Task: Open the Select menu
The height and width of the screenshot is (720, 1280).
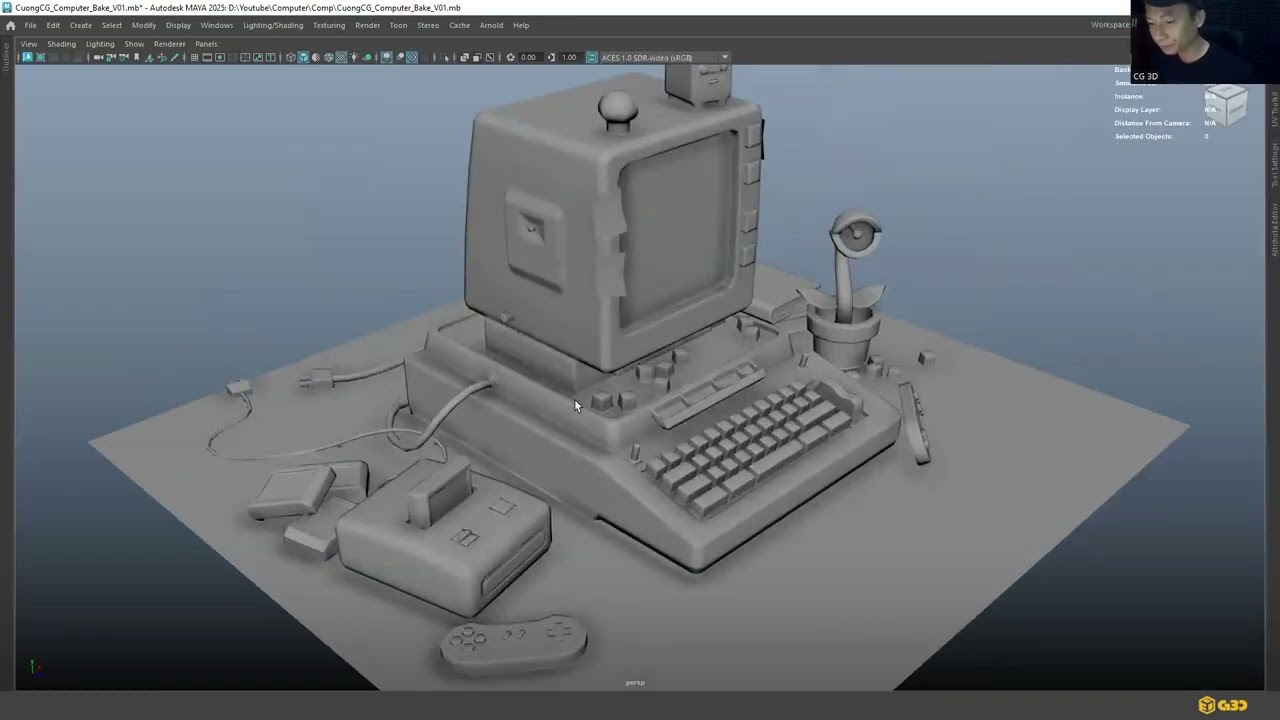Action: click(112, 25)
